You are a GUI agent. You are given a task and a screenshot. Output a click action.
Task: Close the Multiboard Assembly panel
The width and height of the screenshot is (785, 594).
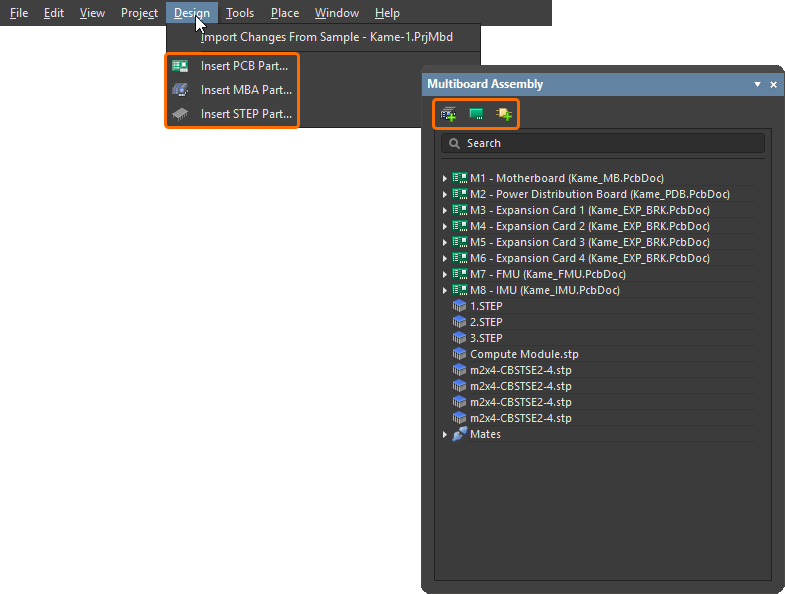[x=773, y=85]
